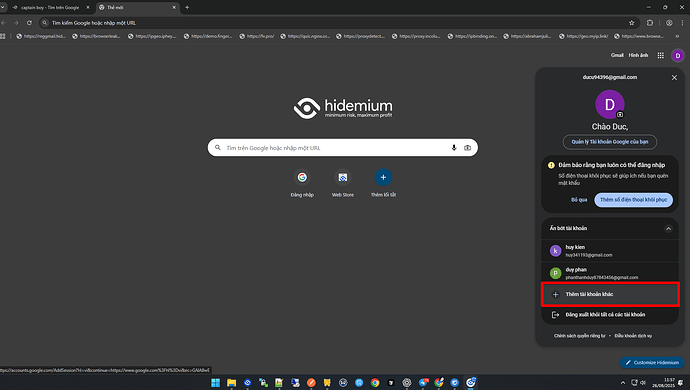This screenshot has width=690, height=390.
Task: Open the notification bell in taskbar
Action: (x=681, y=383)
